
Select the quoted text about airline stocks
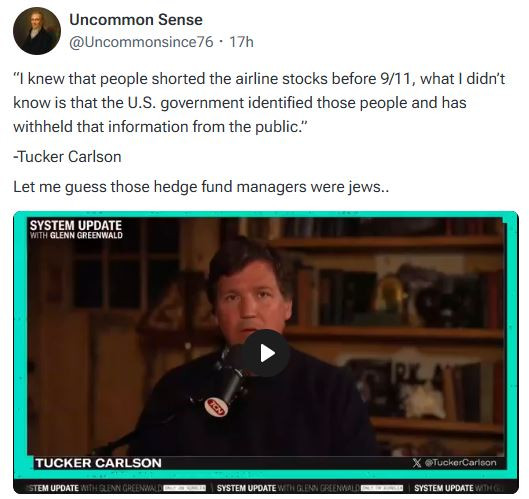click(259, 103)
